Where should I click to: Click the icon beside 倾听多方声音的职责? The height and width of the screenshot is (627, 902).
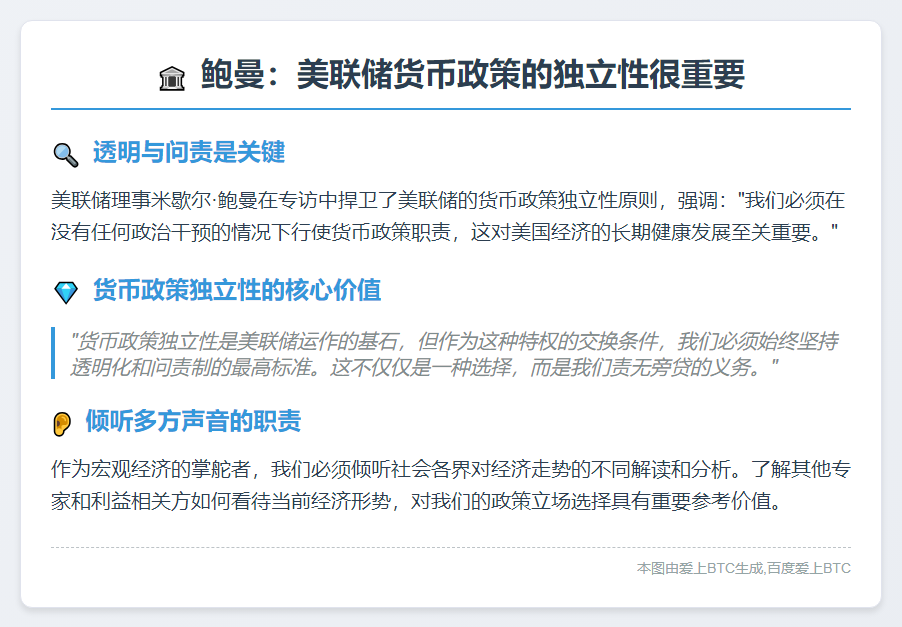62,423
